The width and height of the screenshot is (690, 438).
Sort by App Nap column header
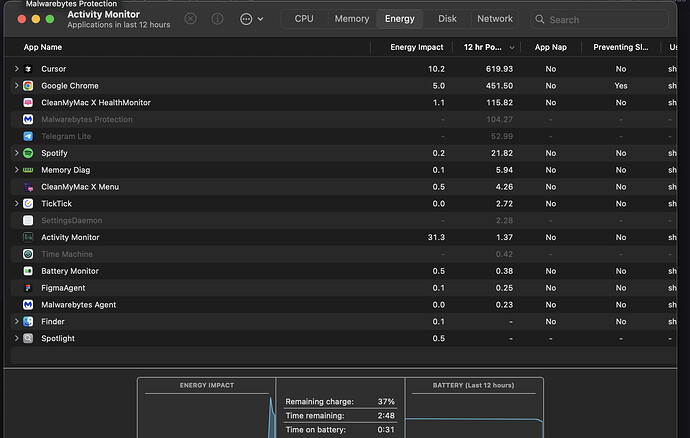click(x=551, y=47)
